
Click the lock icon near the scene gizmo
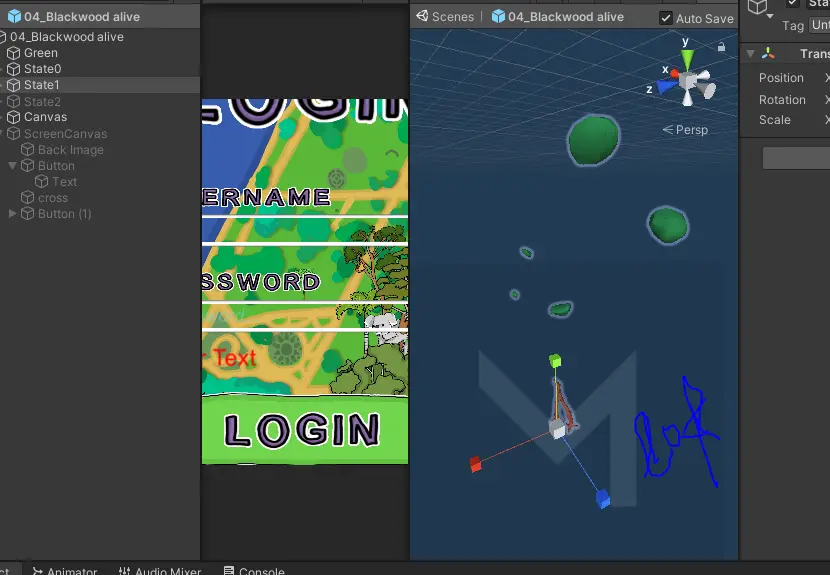pos(721,46)
